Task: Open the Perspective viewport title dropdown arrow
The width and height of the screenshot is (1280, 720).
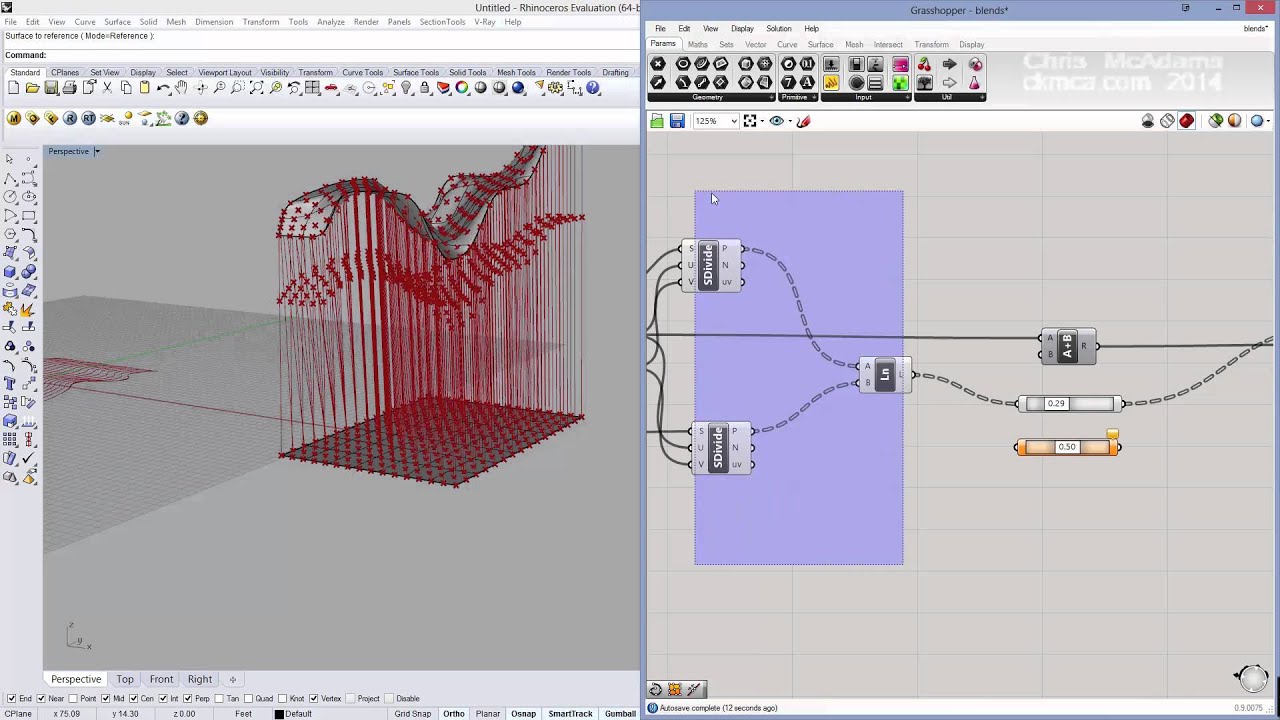Action: point(97,151)
